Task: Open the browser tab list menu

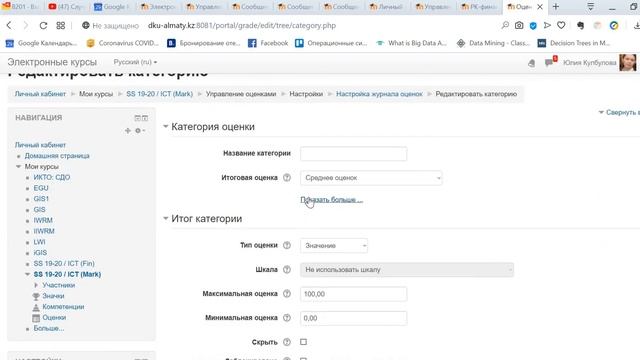Action: click(x=590, y=7)
